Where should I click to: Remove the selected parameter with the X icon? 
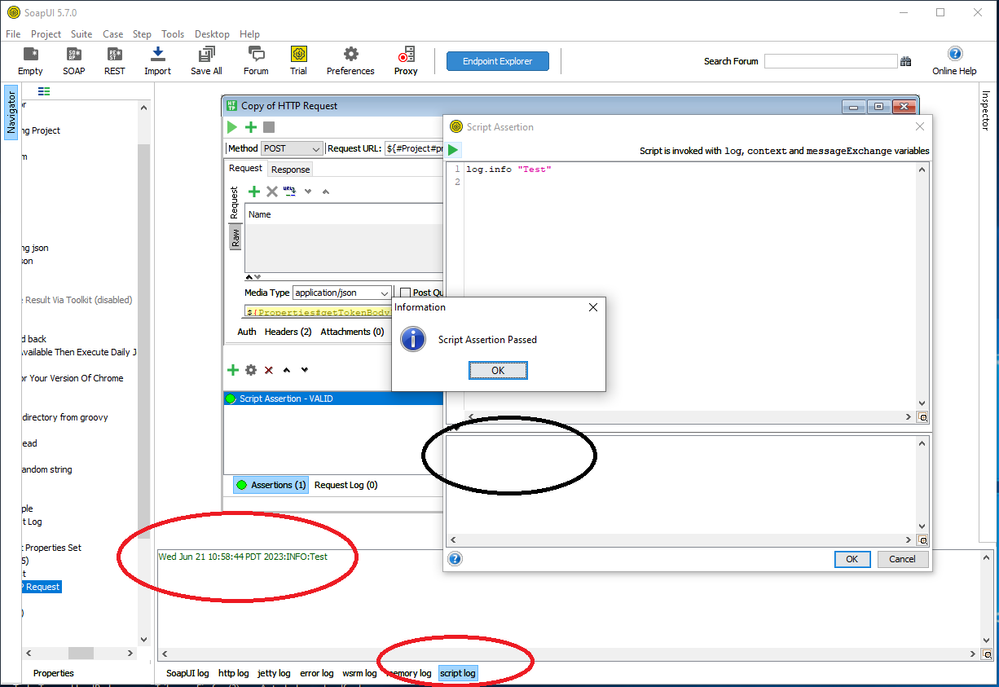[x=272, y=191]
